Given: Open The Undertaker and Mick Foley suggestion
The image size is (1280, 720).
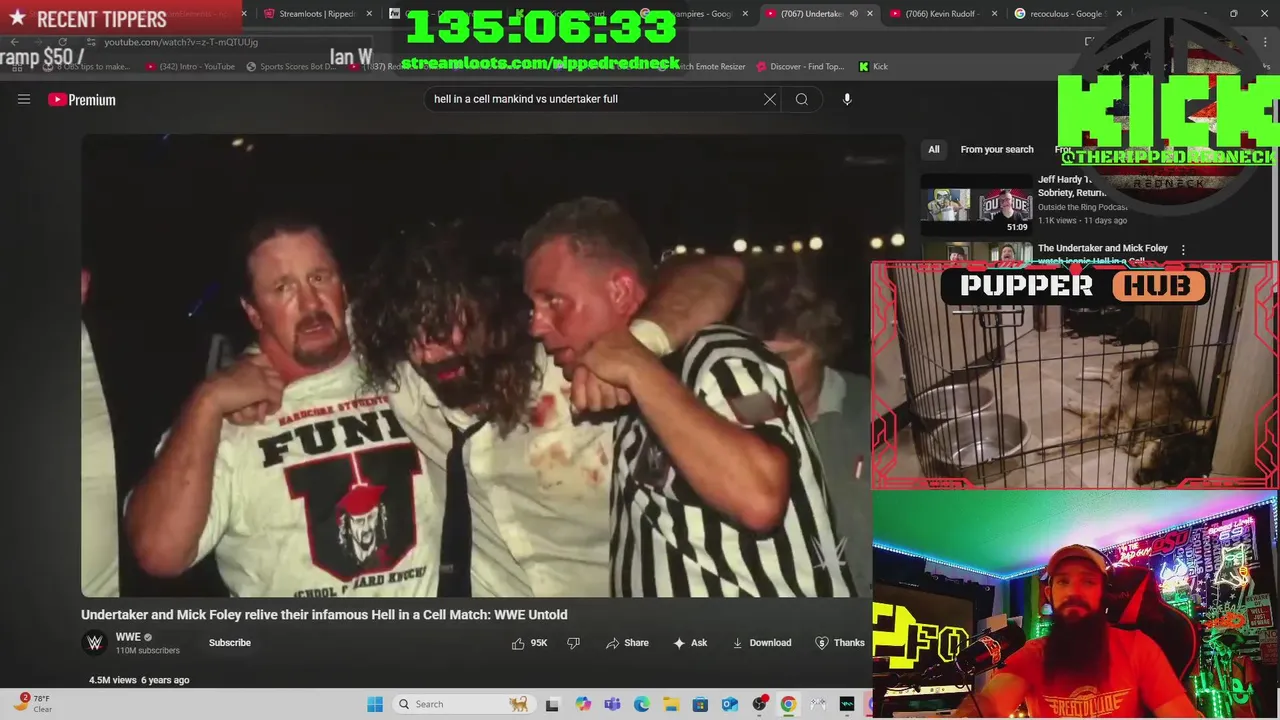Looking at the screenshot, I should 1102,248.
